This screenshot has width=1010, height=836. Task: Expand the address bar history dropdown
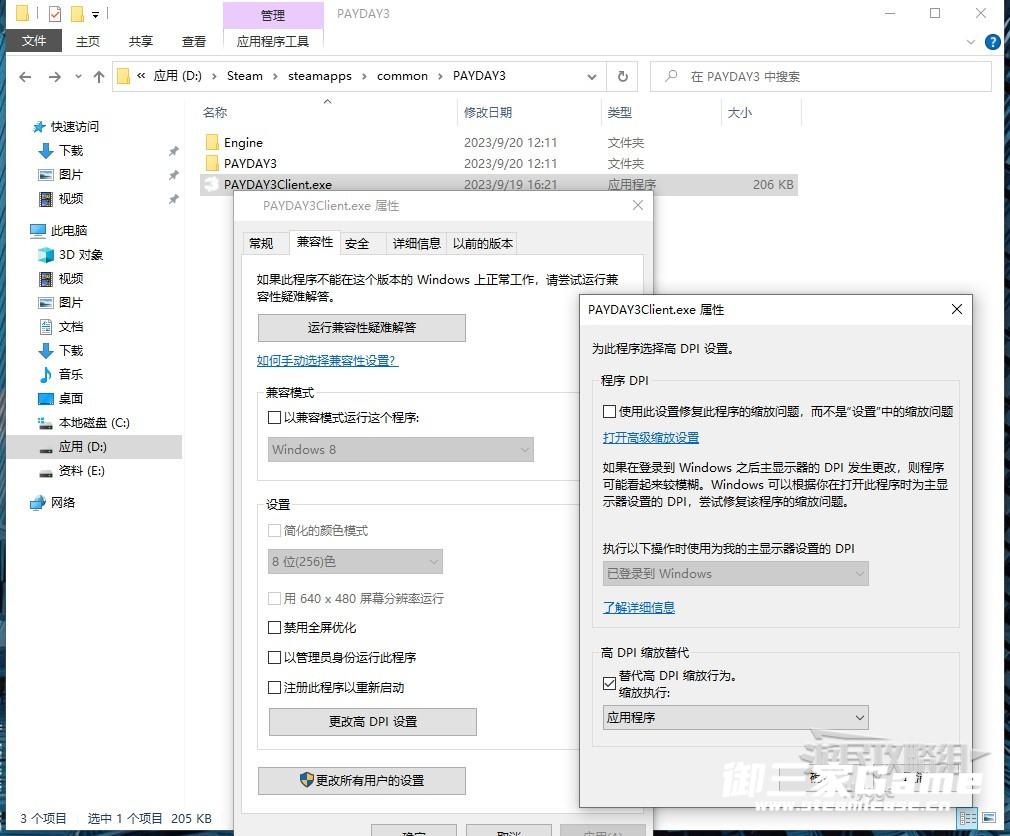tap(592, 76)
